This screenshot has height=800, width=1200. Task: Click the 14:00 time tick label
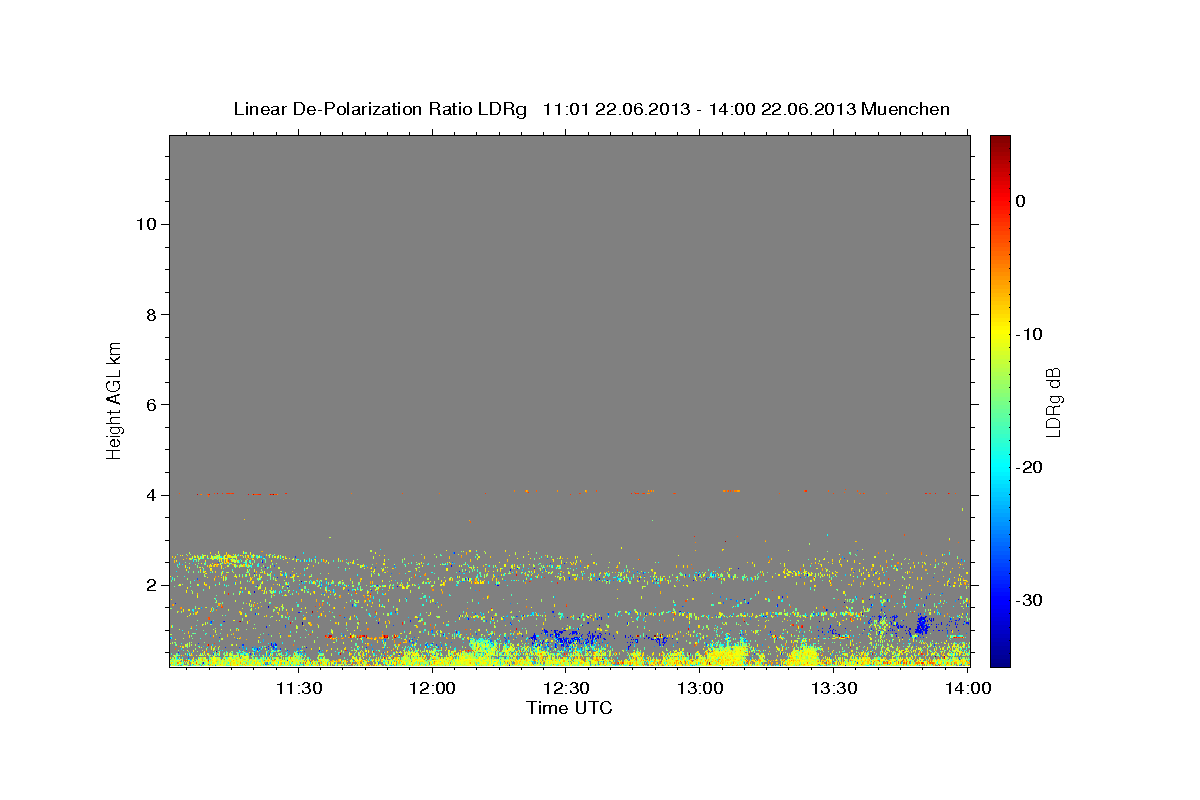968,688
